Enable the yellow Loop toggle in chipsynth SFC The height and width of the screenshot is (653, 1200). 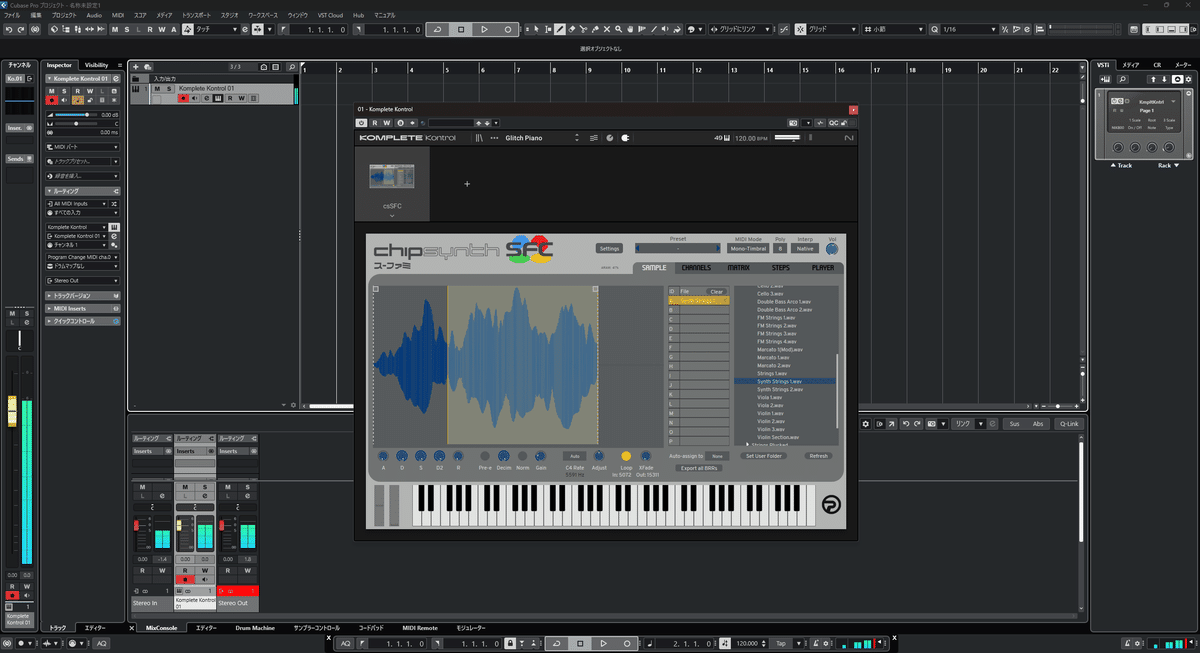(626, 456)
